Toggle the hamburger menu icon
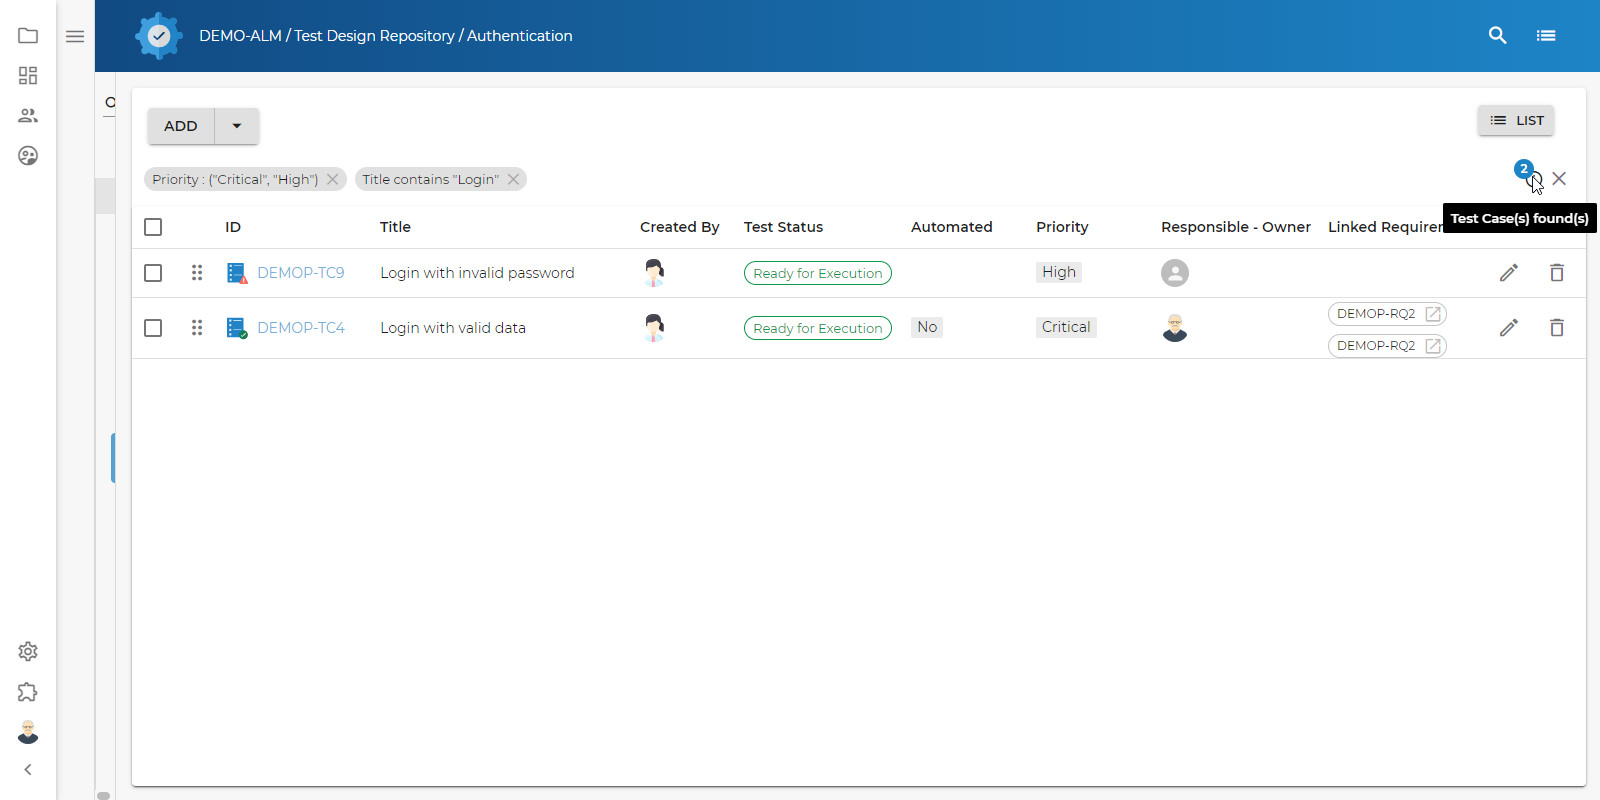1600x800 pixels. pos(75,36)
